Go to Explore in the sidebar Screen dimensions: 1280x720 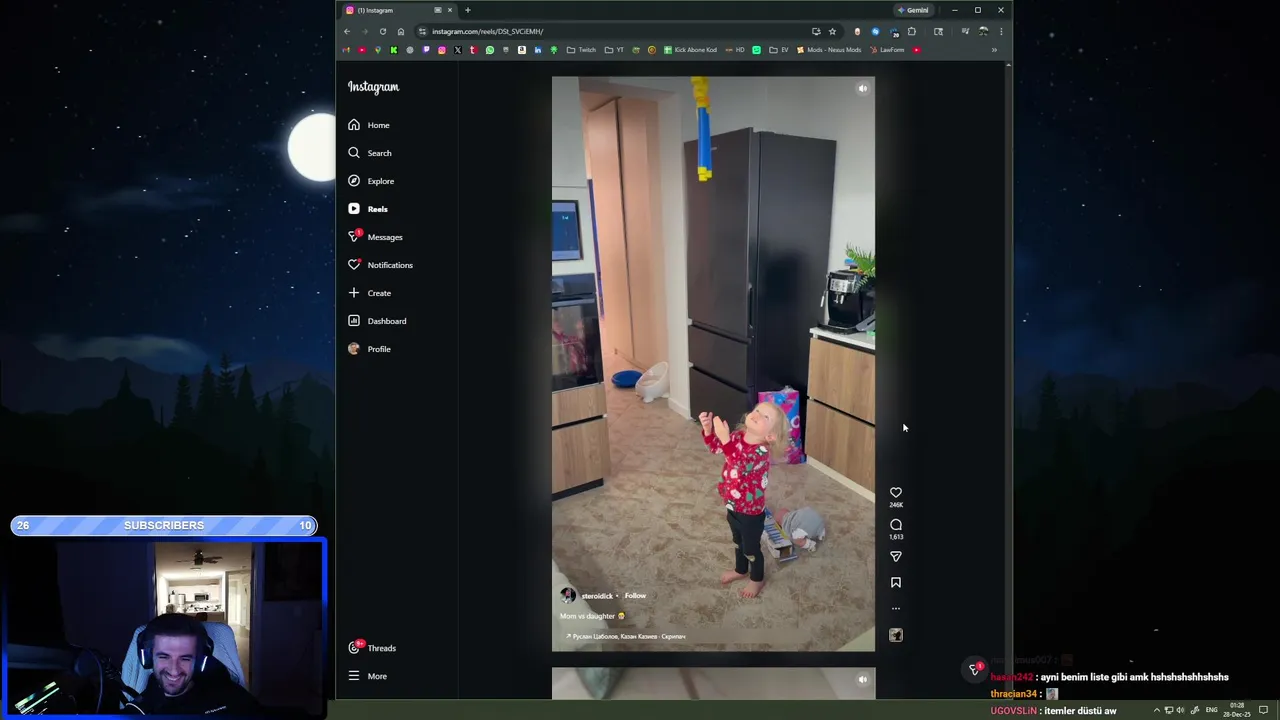(x=371, y=181)
